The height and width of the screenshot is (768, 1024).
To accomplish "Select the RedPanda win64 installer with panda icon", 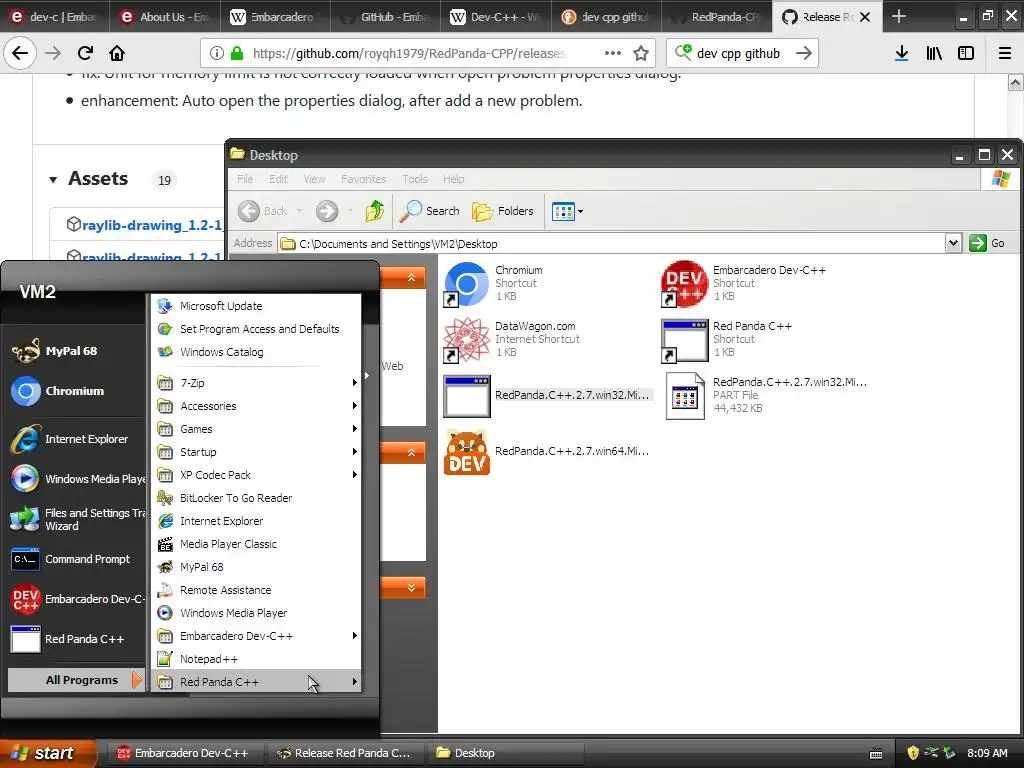I will 466,452.
